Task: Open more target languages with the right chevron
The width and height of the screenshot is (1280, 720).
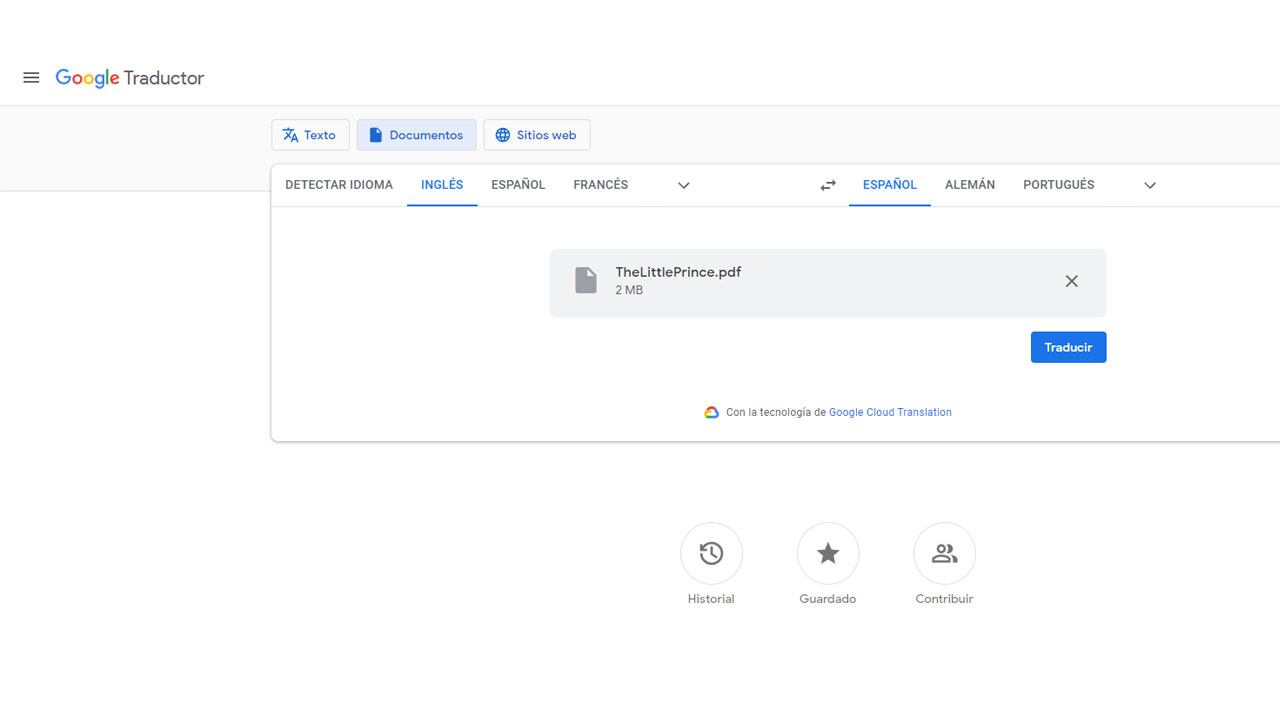Action: 1149,185
